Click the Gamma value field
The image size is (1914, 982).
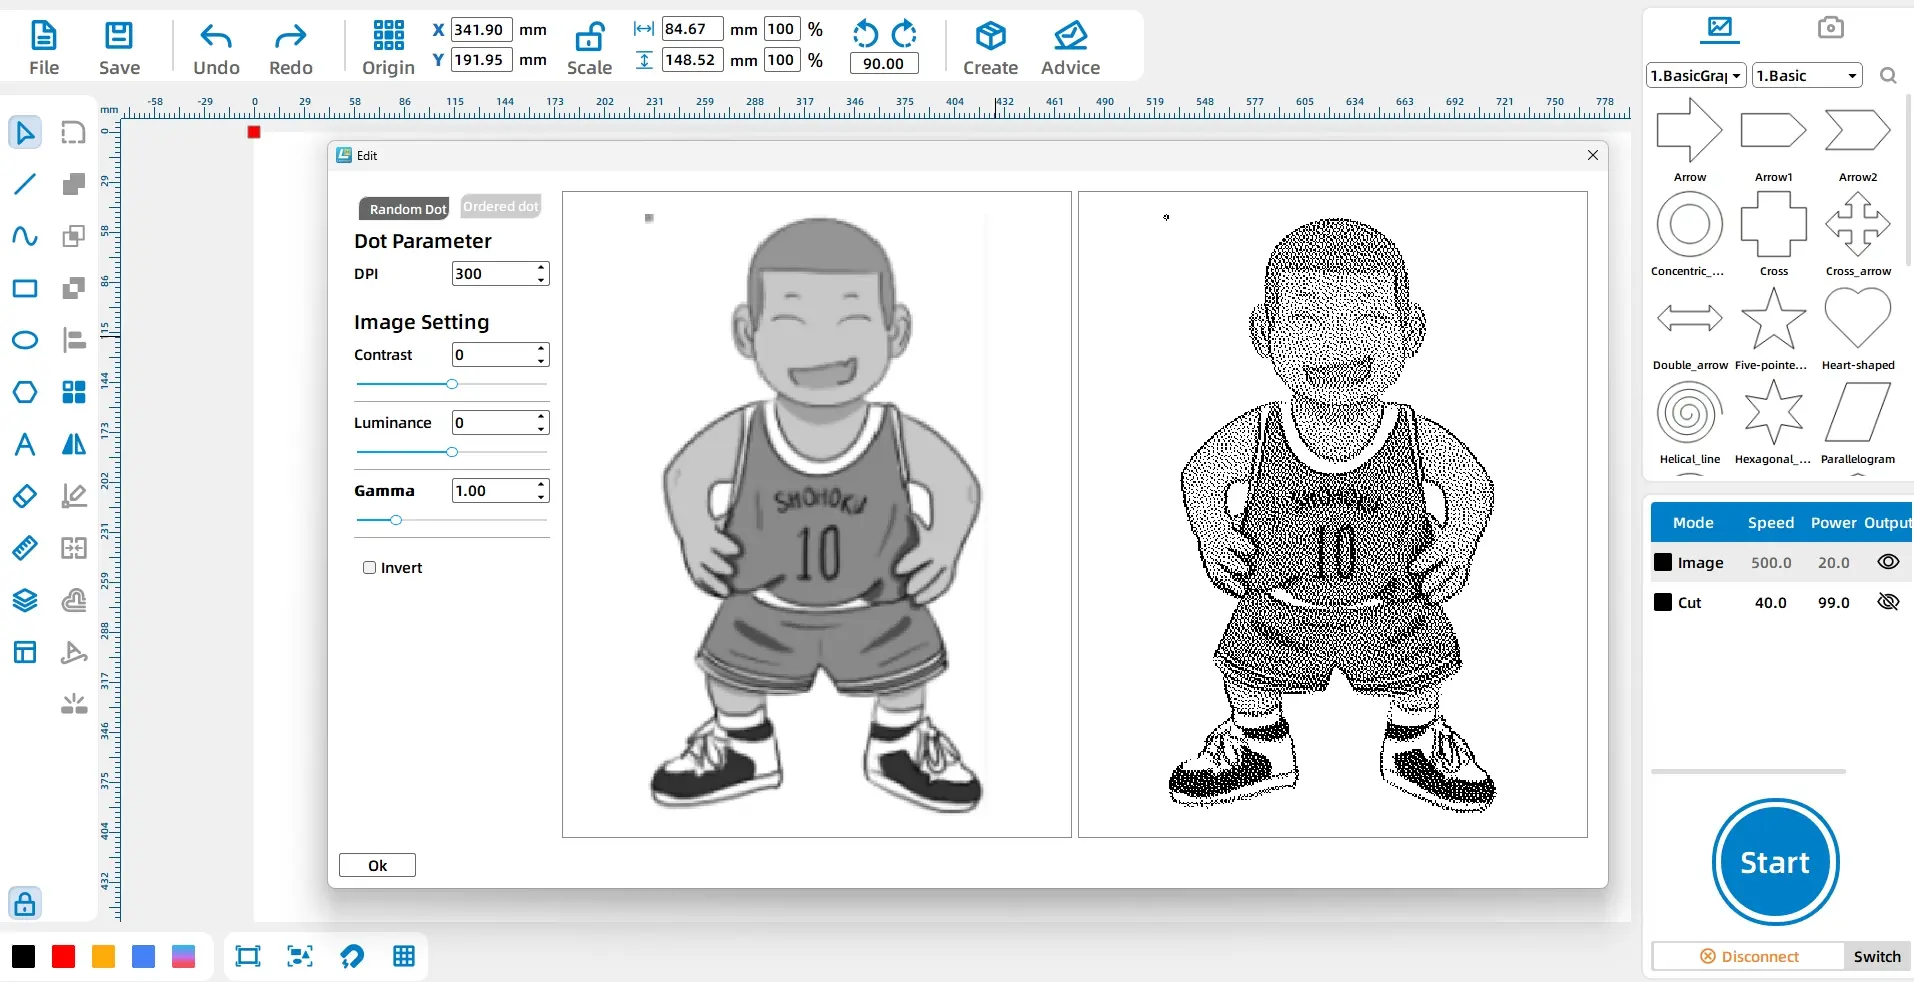coord(500,491)
